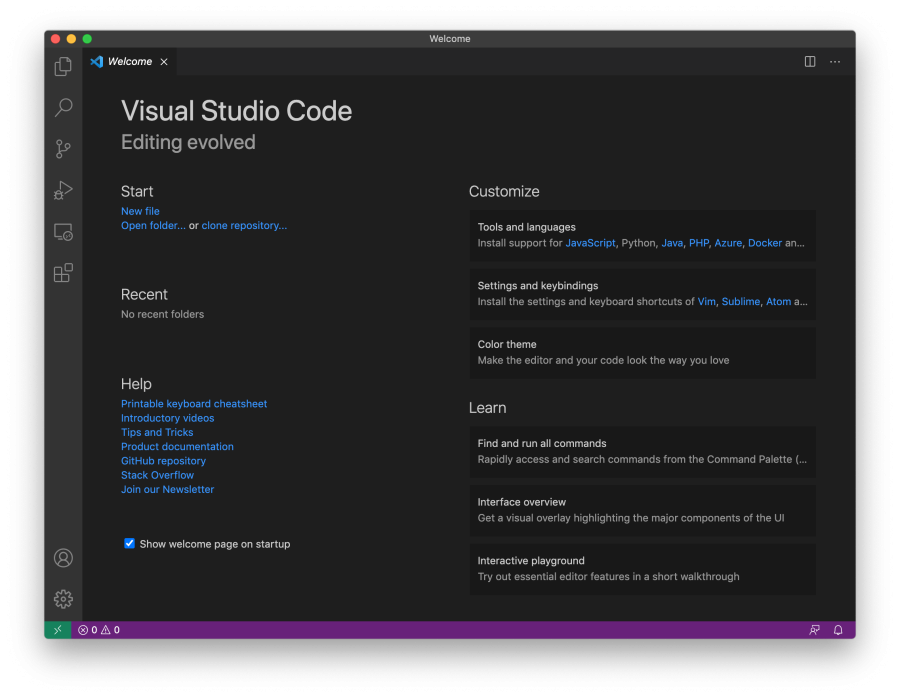The height and width of the screenshot is (697, 900).
Task: Click the Settings and keybindings heading
Action: coord(538,285)
